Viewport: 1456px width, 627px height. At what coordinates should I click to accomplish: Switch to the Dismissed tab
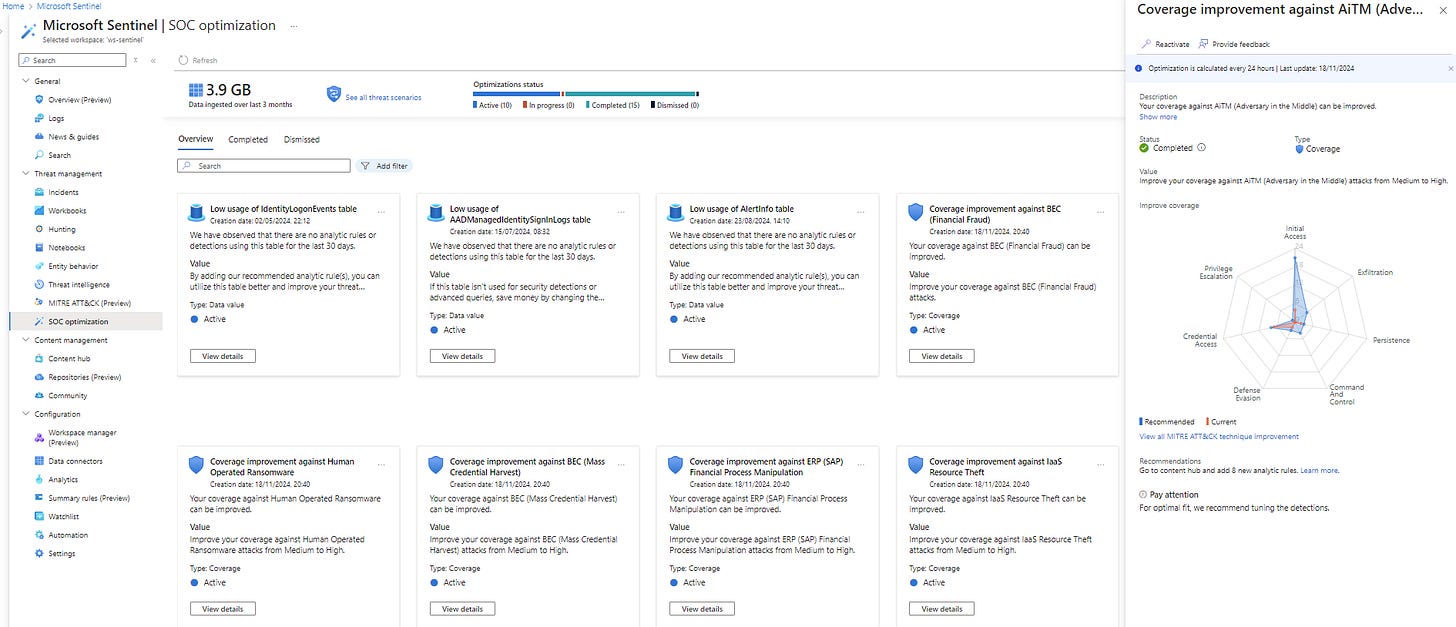tap(302, 140)
